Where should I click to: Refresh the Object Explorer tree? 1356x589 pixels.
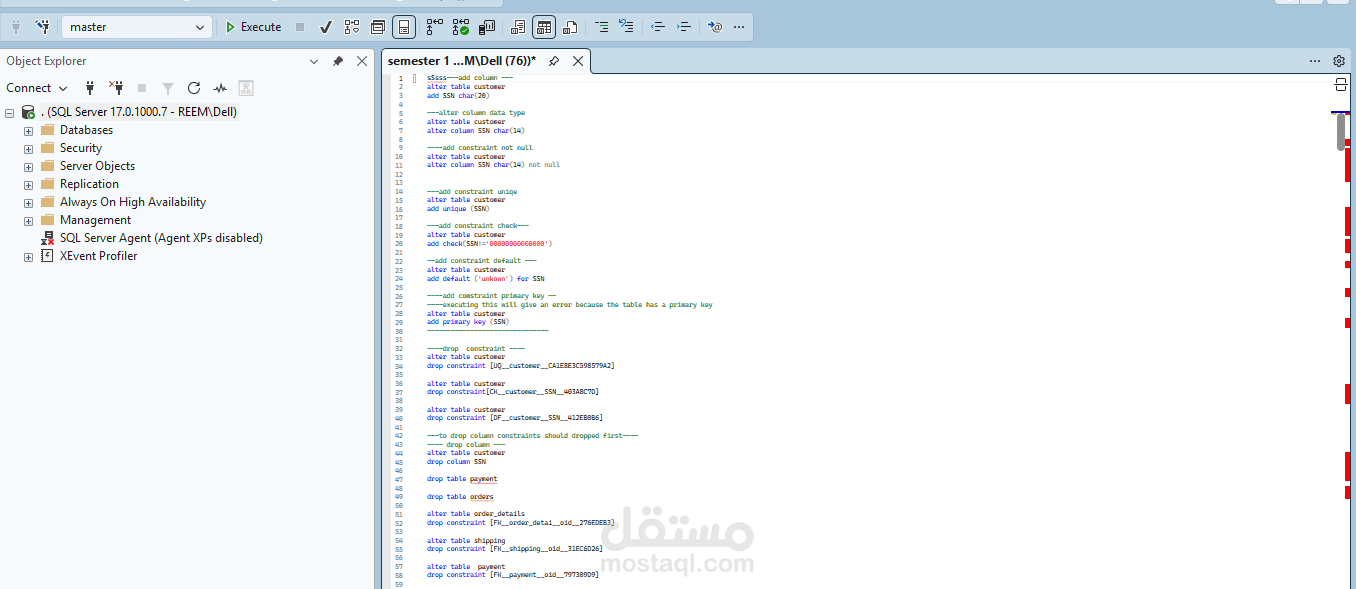click(194, 88)
